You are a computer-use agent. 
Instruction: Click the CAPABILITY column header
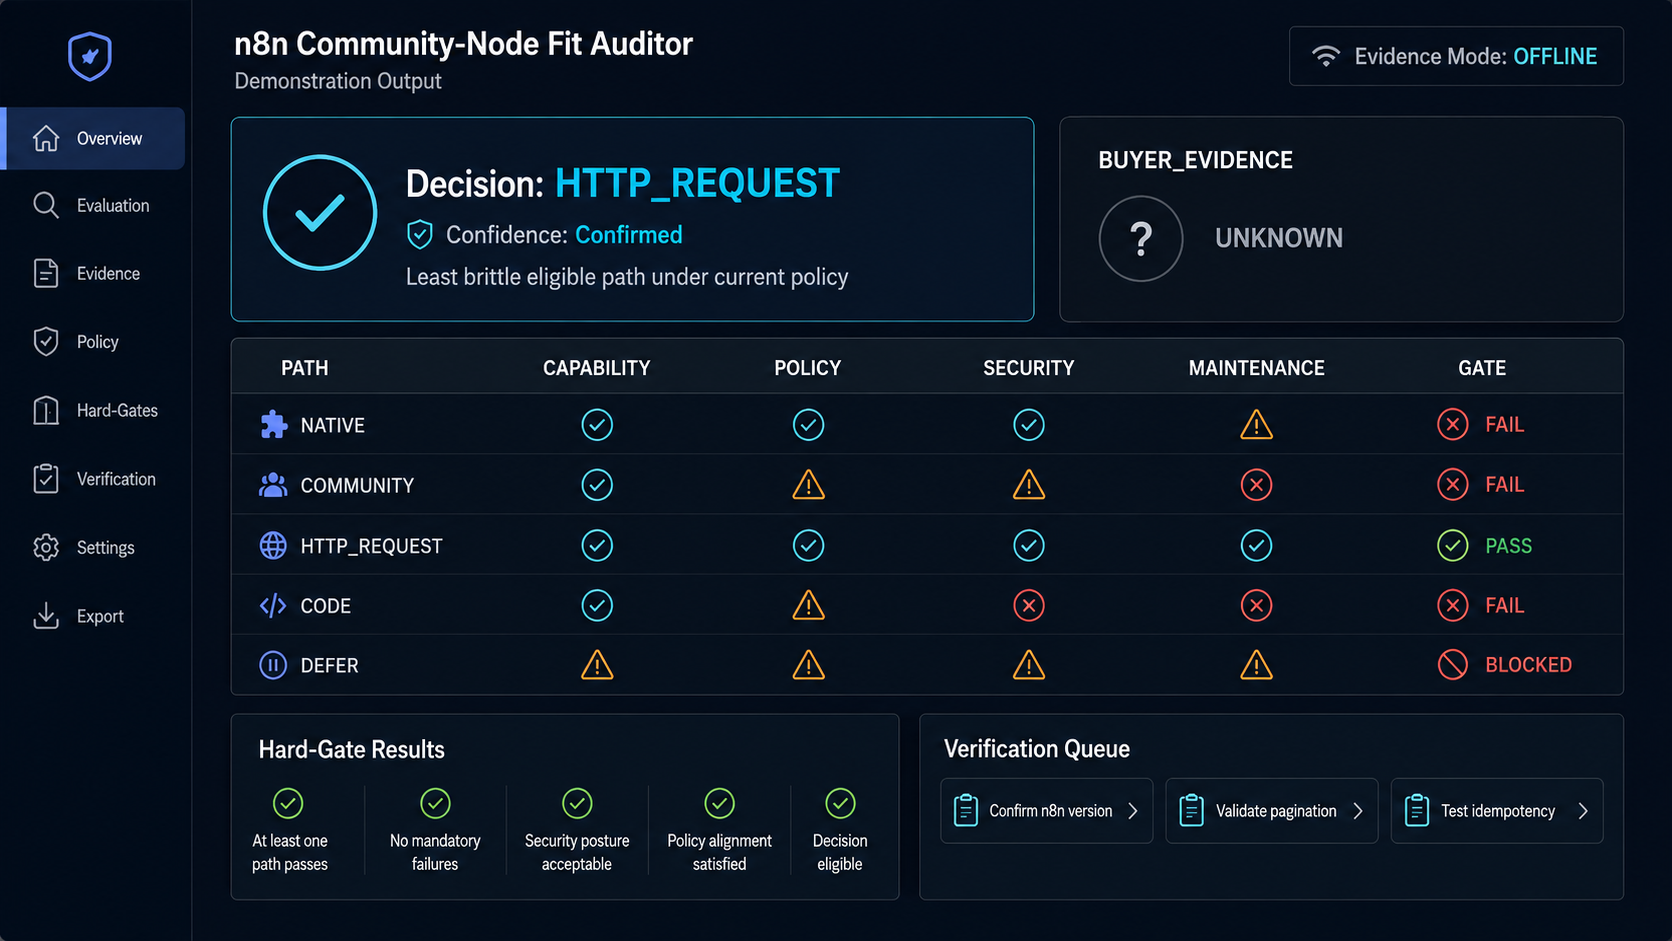click(597, 368)
